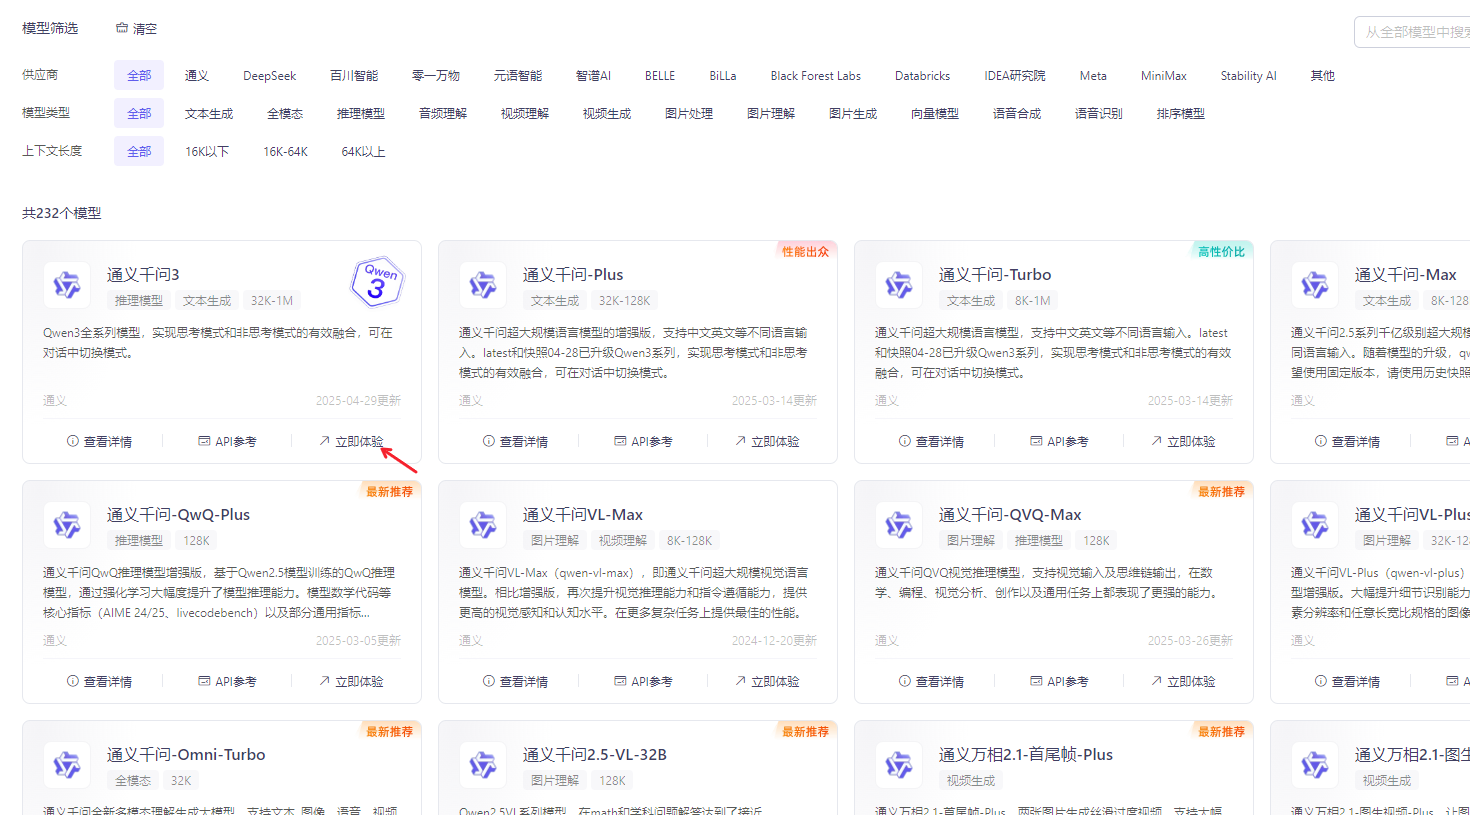
Task: Filter model type by 图片生成
Action: pyautogui.click(x=853, y=113)
